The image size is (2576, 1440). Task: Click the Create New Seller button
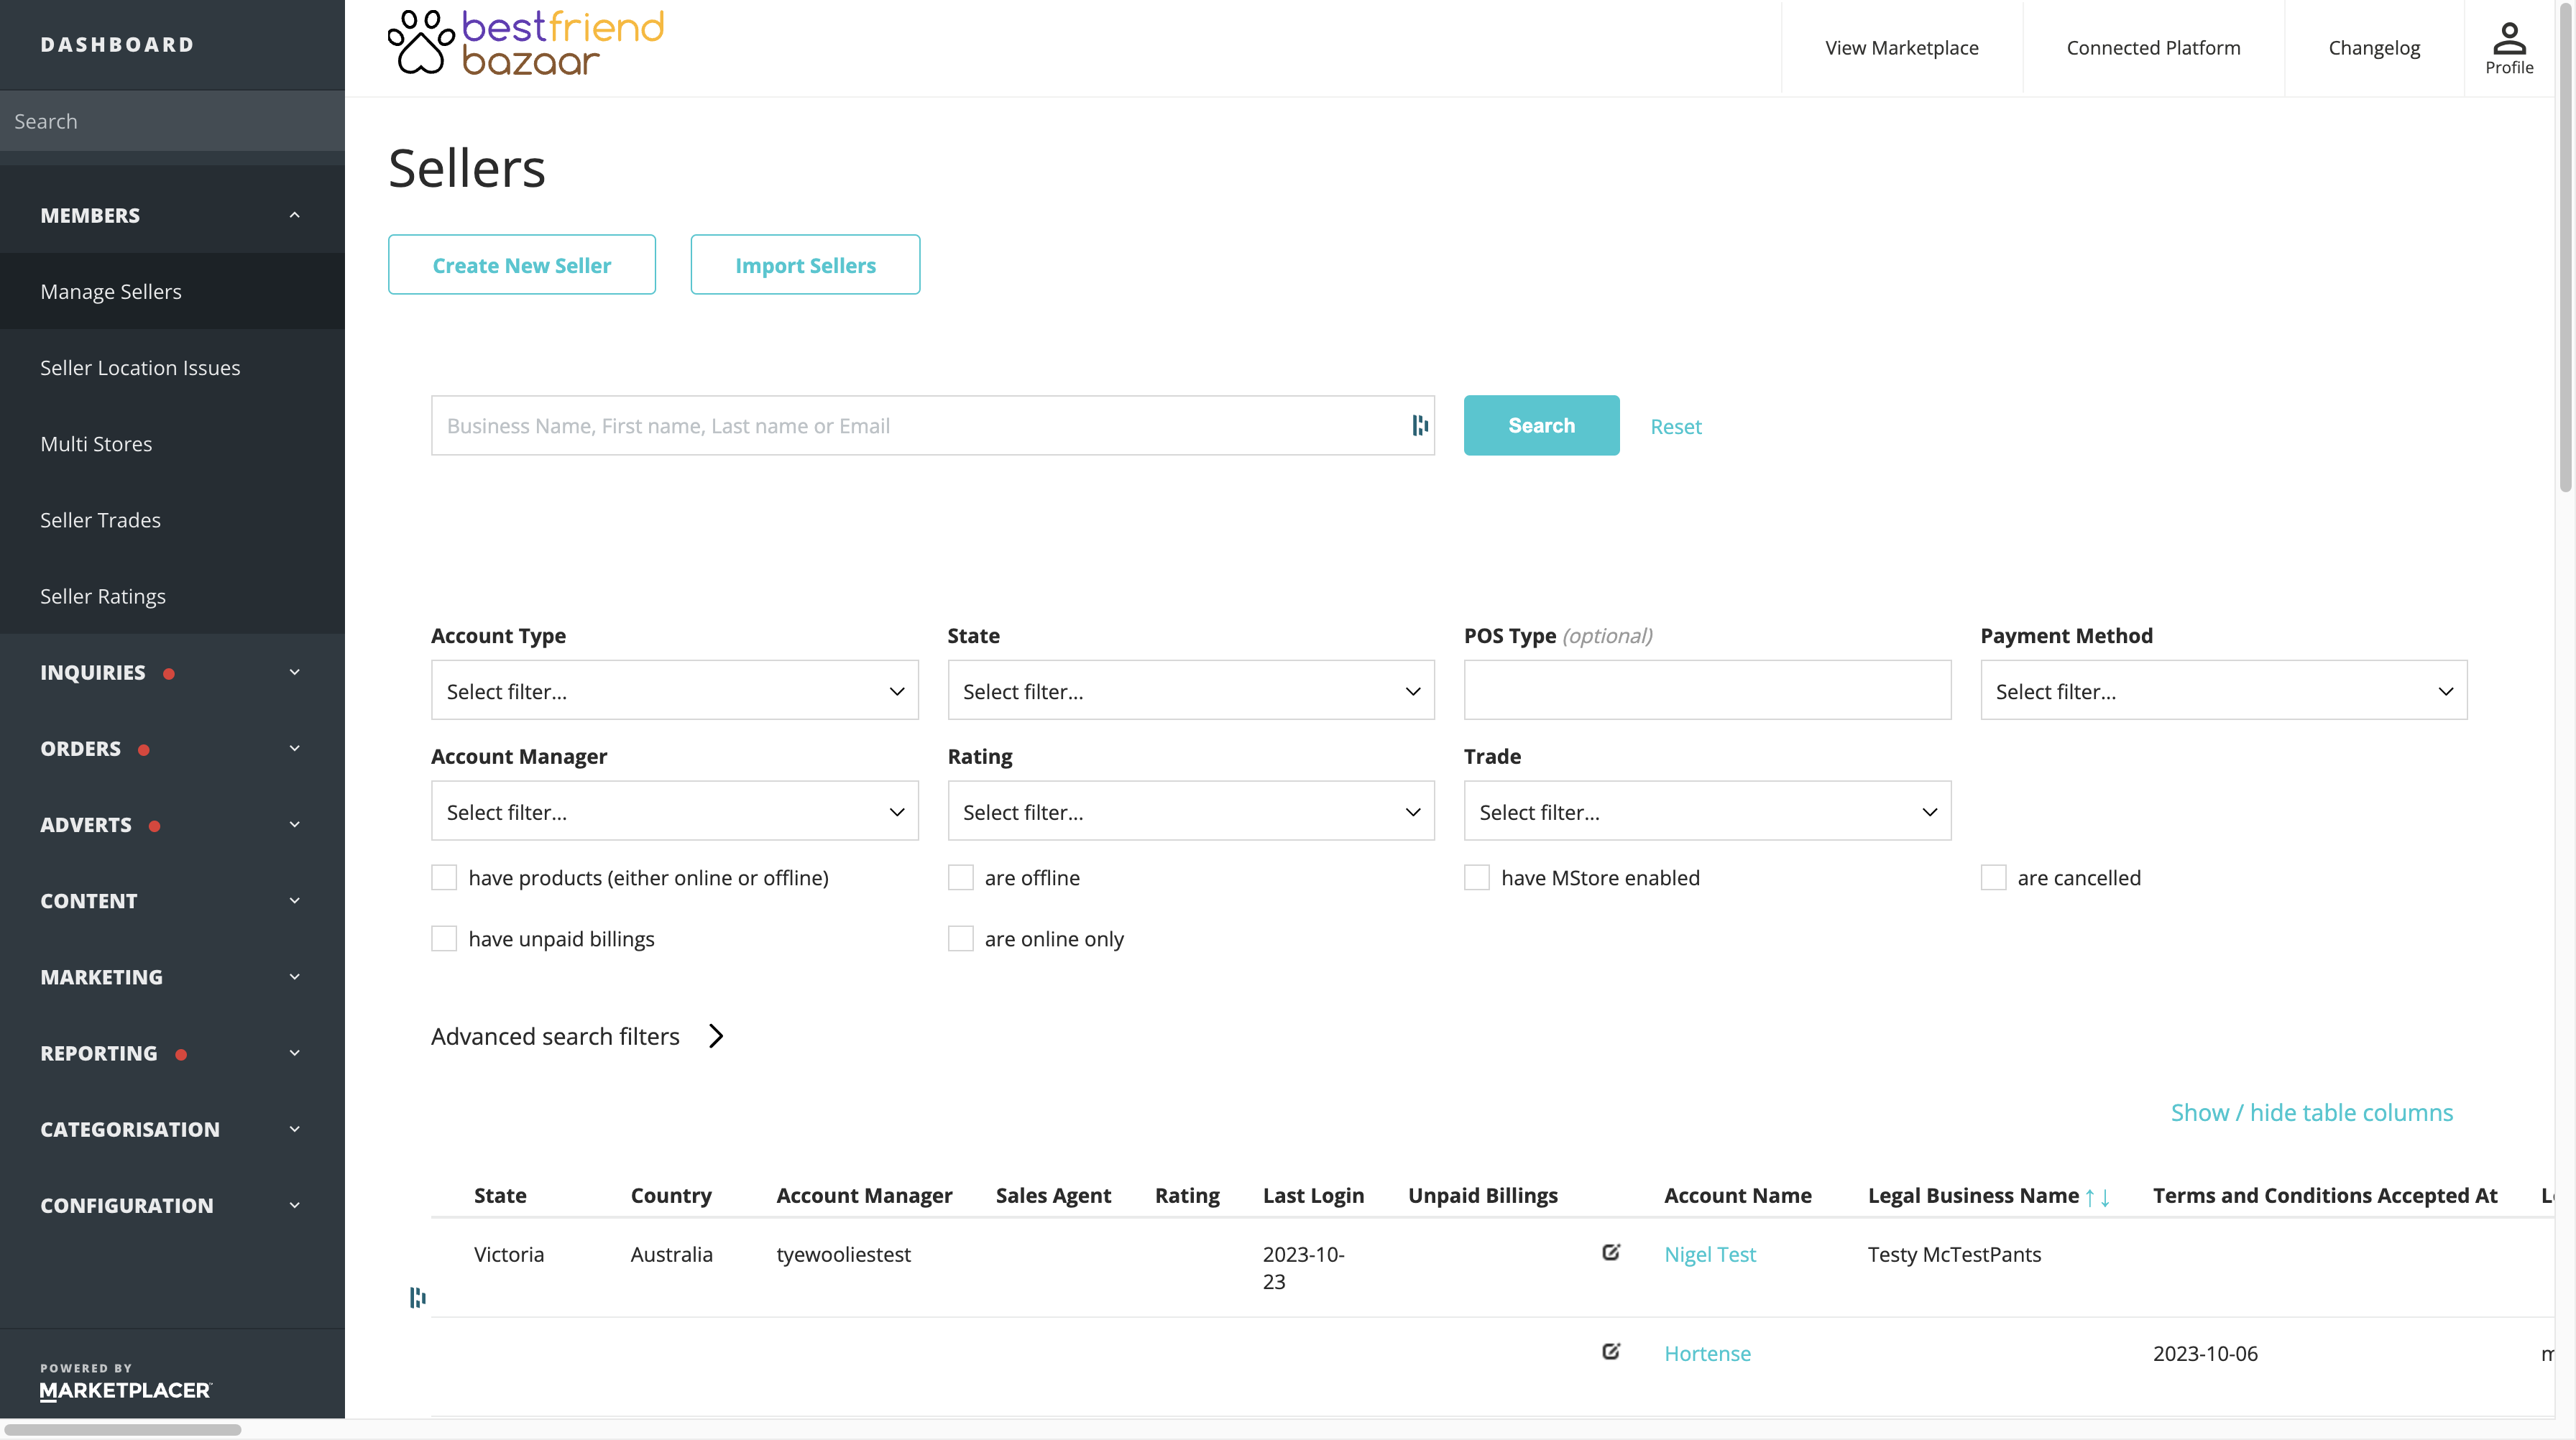click(522, 265)
